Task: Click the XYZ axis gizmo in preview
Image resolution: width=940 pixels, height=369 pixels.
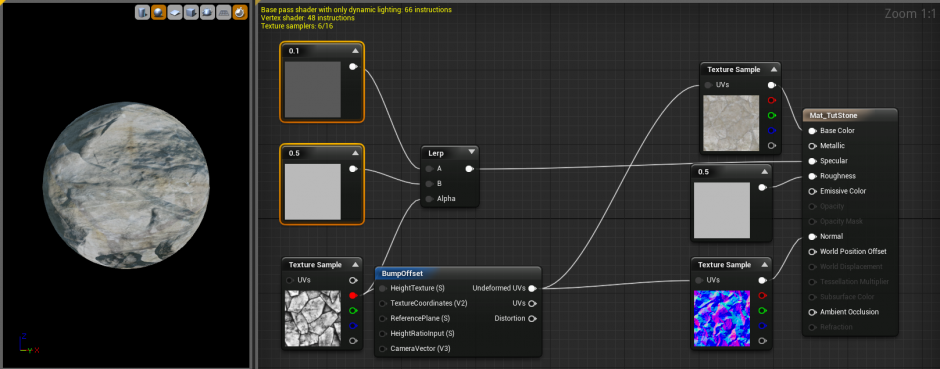Action: tap(28, 343)
